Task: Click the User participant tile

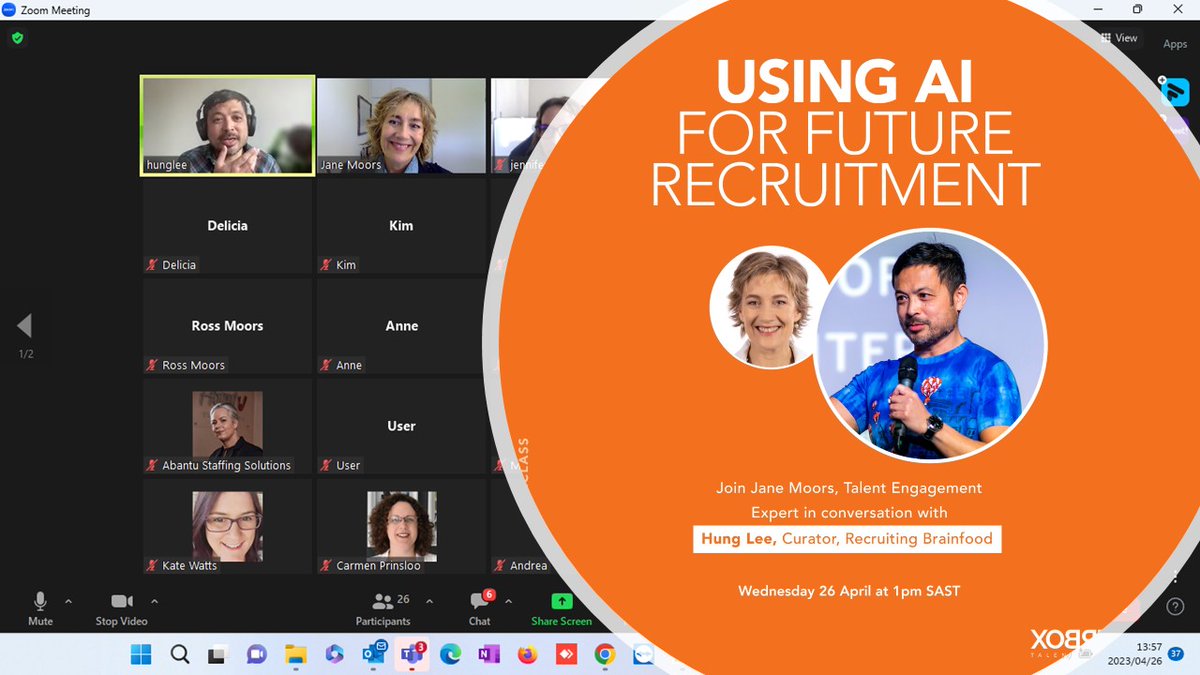Action: click(401, 426)
